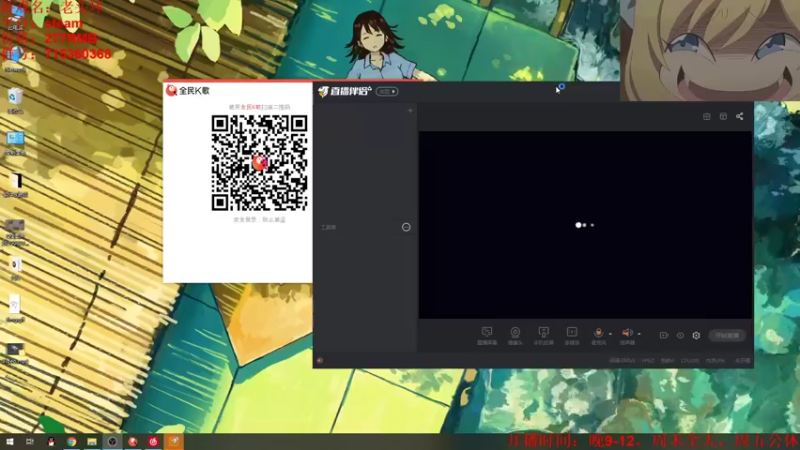Click the 直播伴侣 logo
Screen dimensions: 800x450
coord(344,91)
